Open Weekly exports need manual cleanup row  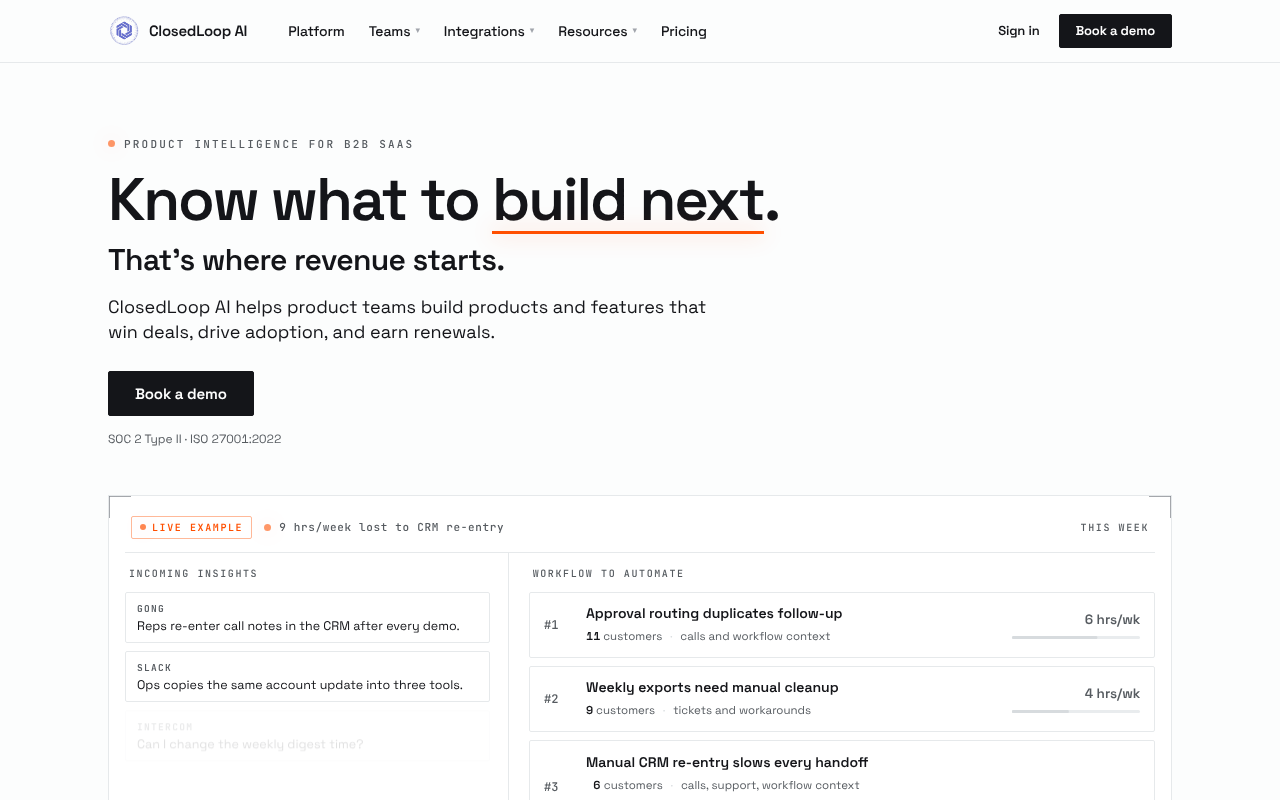click(842, 699)
